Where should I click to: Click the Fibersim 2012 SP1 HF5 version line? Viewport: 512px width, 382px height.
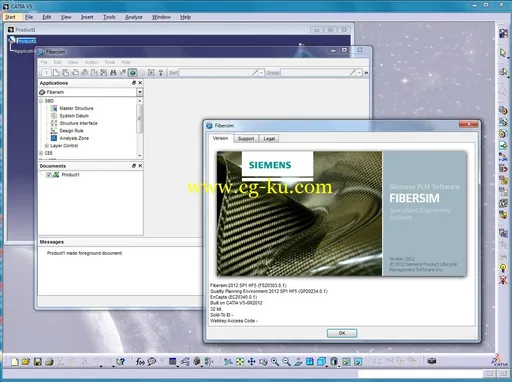point(248,285)
